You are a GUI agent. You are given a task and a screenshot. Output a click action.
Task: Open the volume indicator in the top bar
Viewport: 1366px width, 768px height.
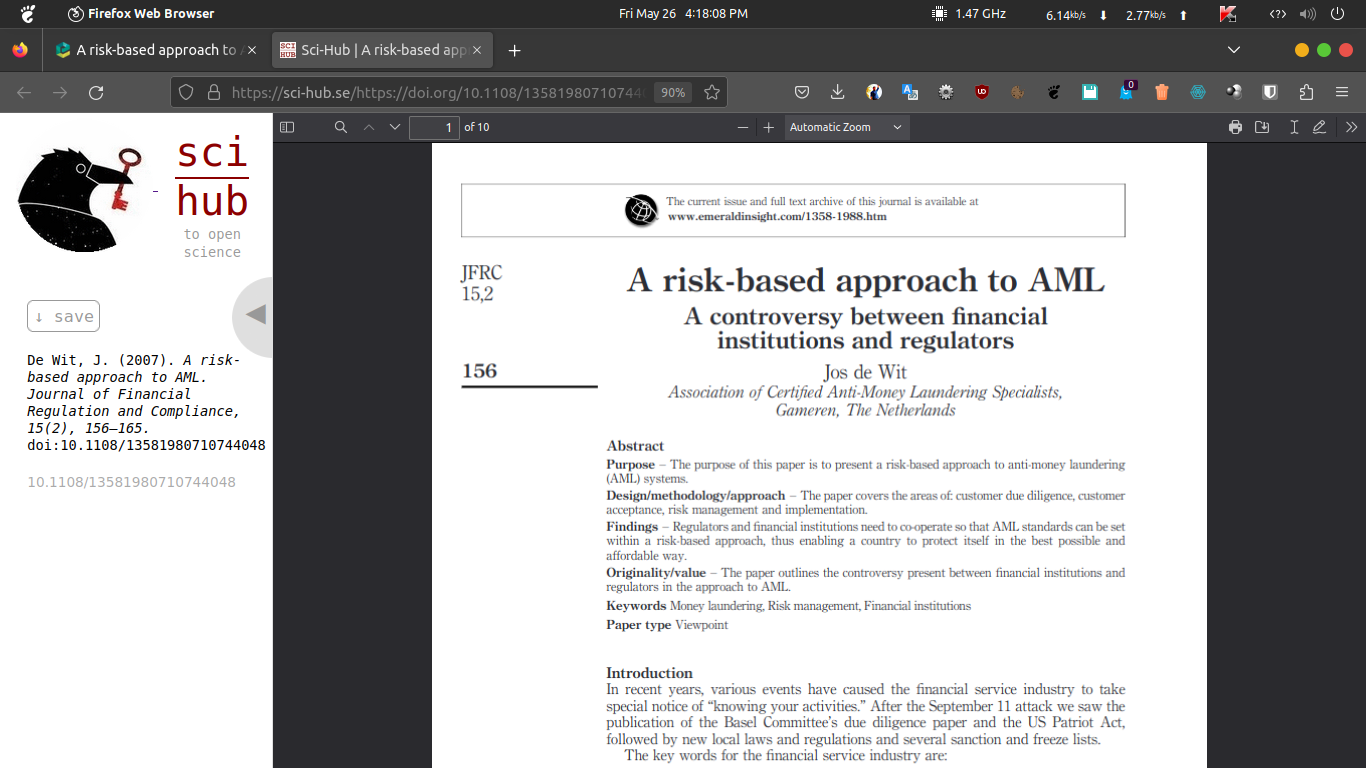click(1307, 14)
